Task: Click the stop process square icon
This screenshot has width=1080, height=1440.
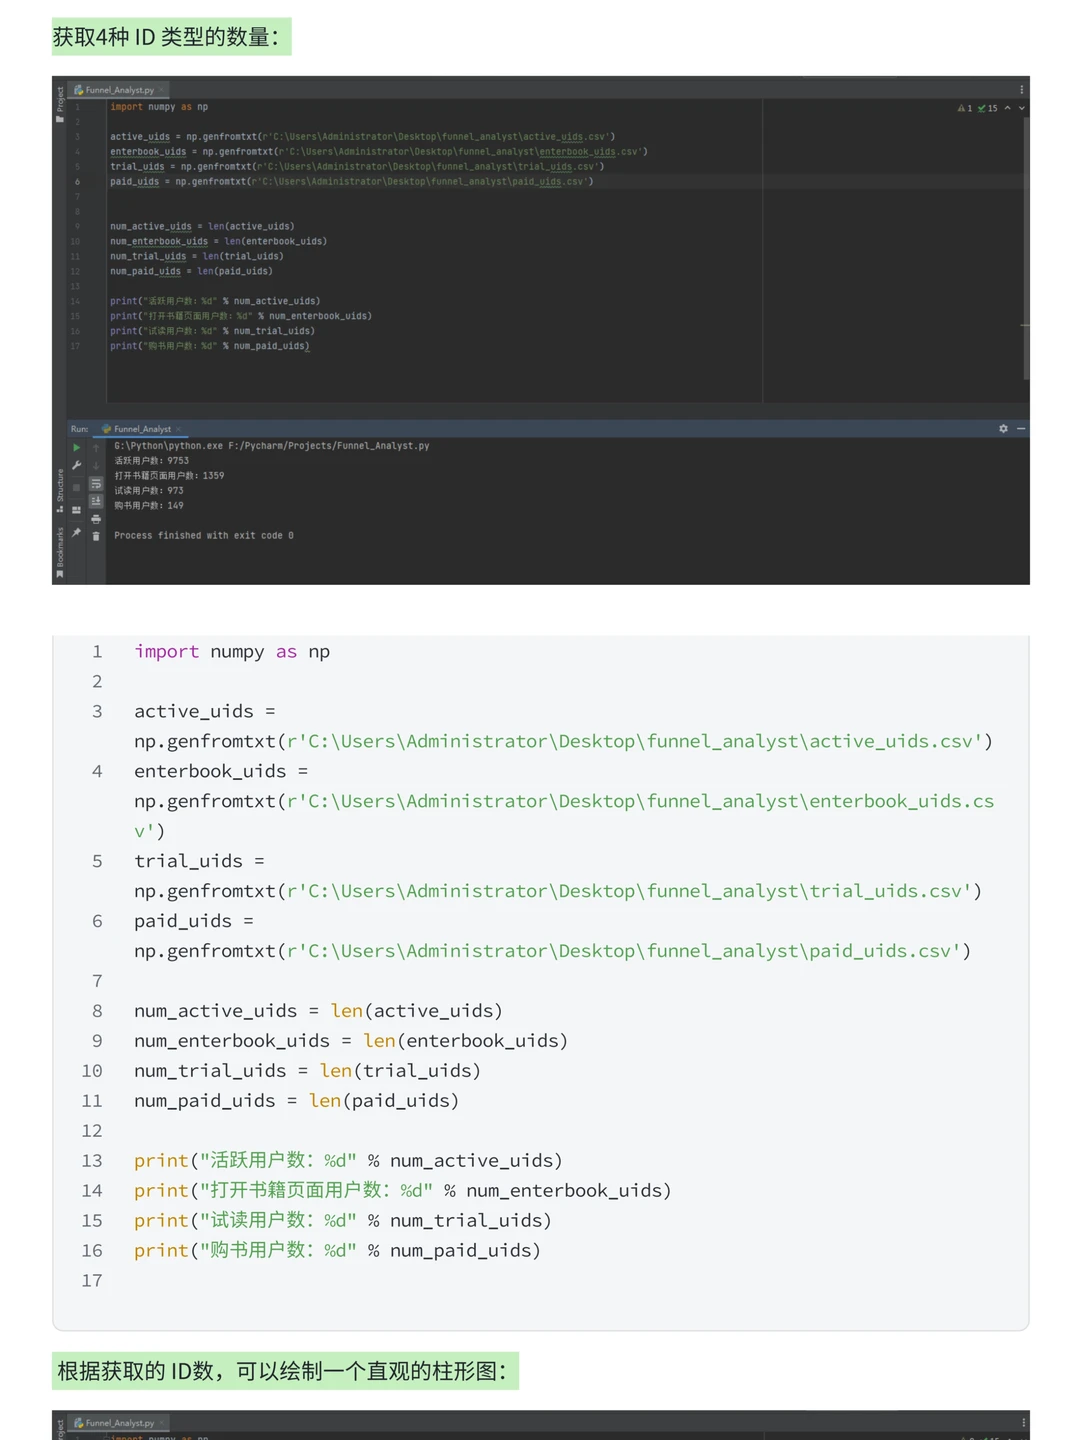Action: tap(76, 488)
